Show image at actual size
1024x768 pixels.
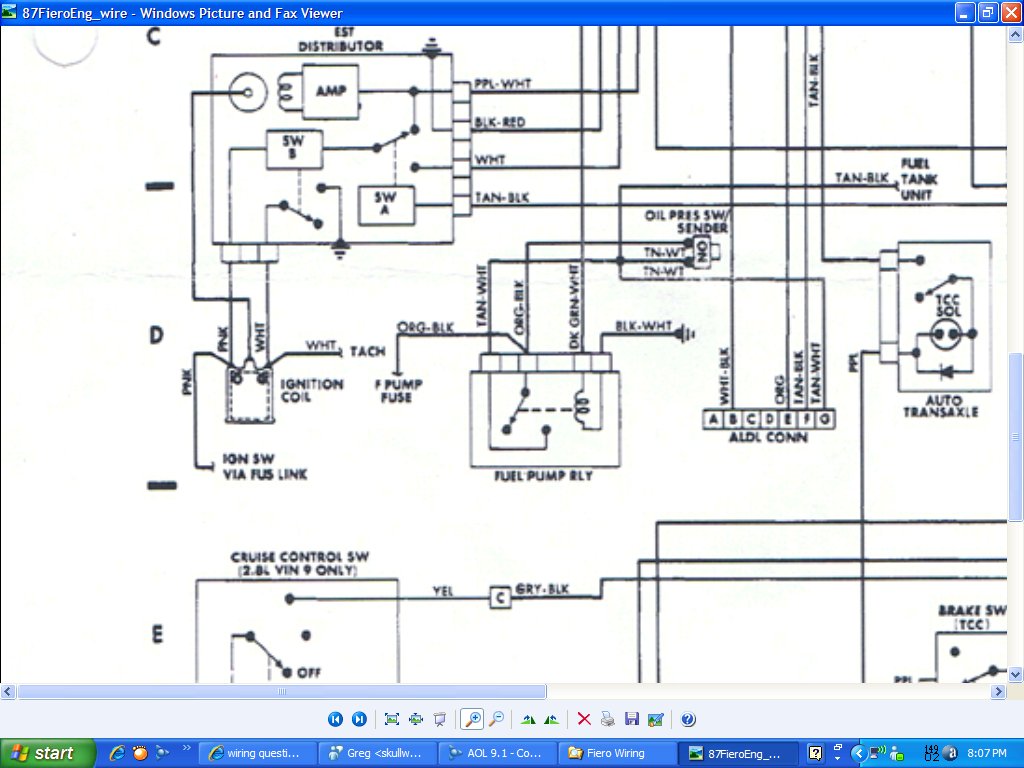coord(415,719)
